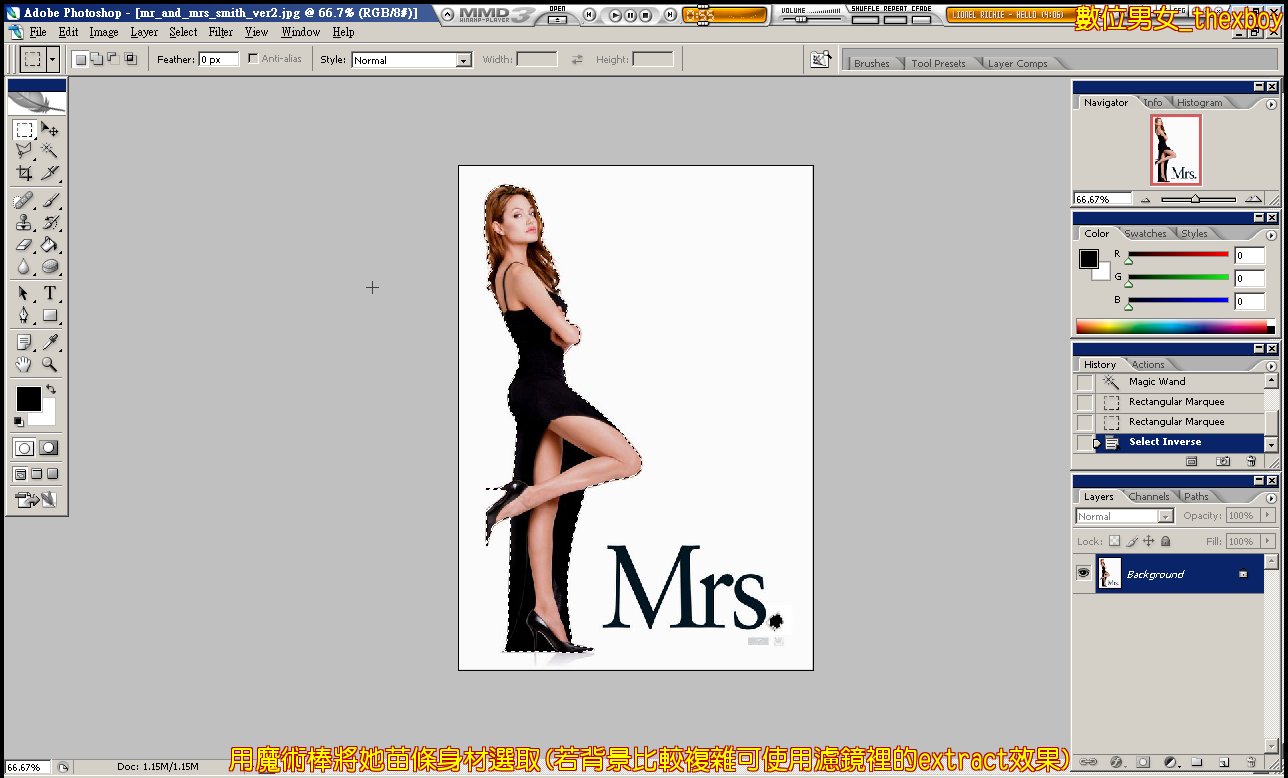
Task: Open the Layers panel flyout menu arrow
Action: [x=1271, y=496]
